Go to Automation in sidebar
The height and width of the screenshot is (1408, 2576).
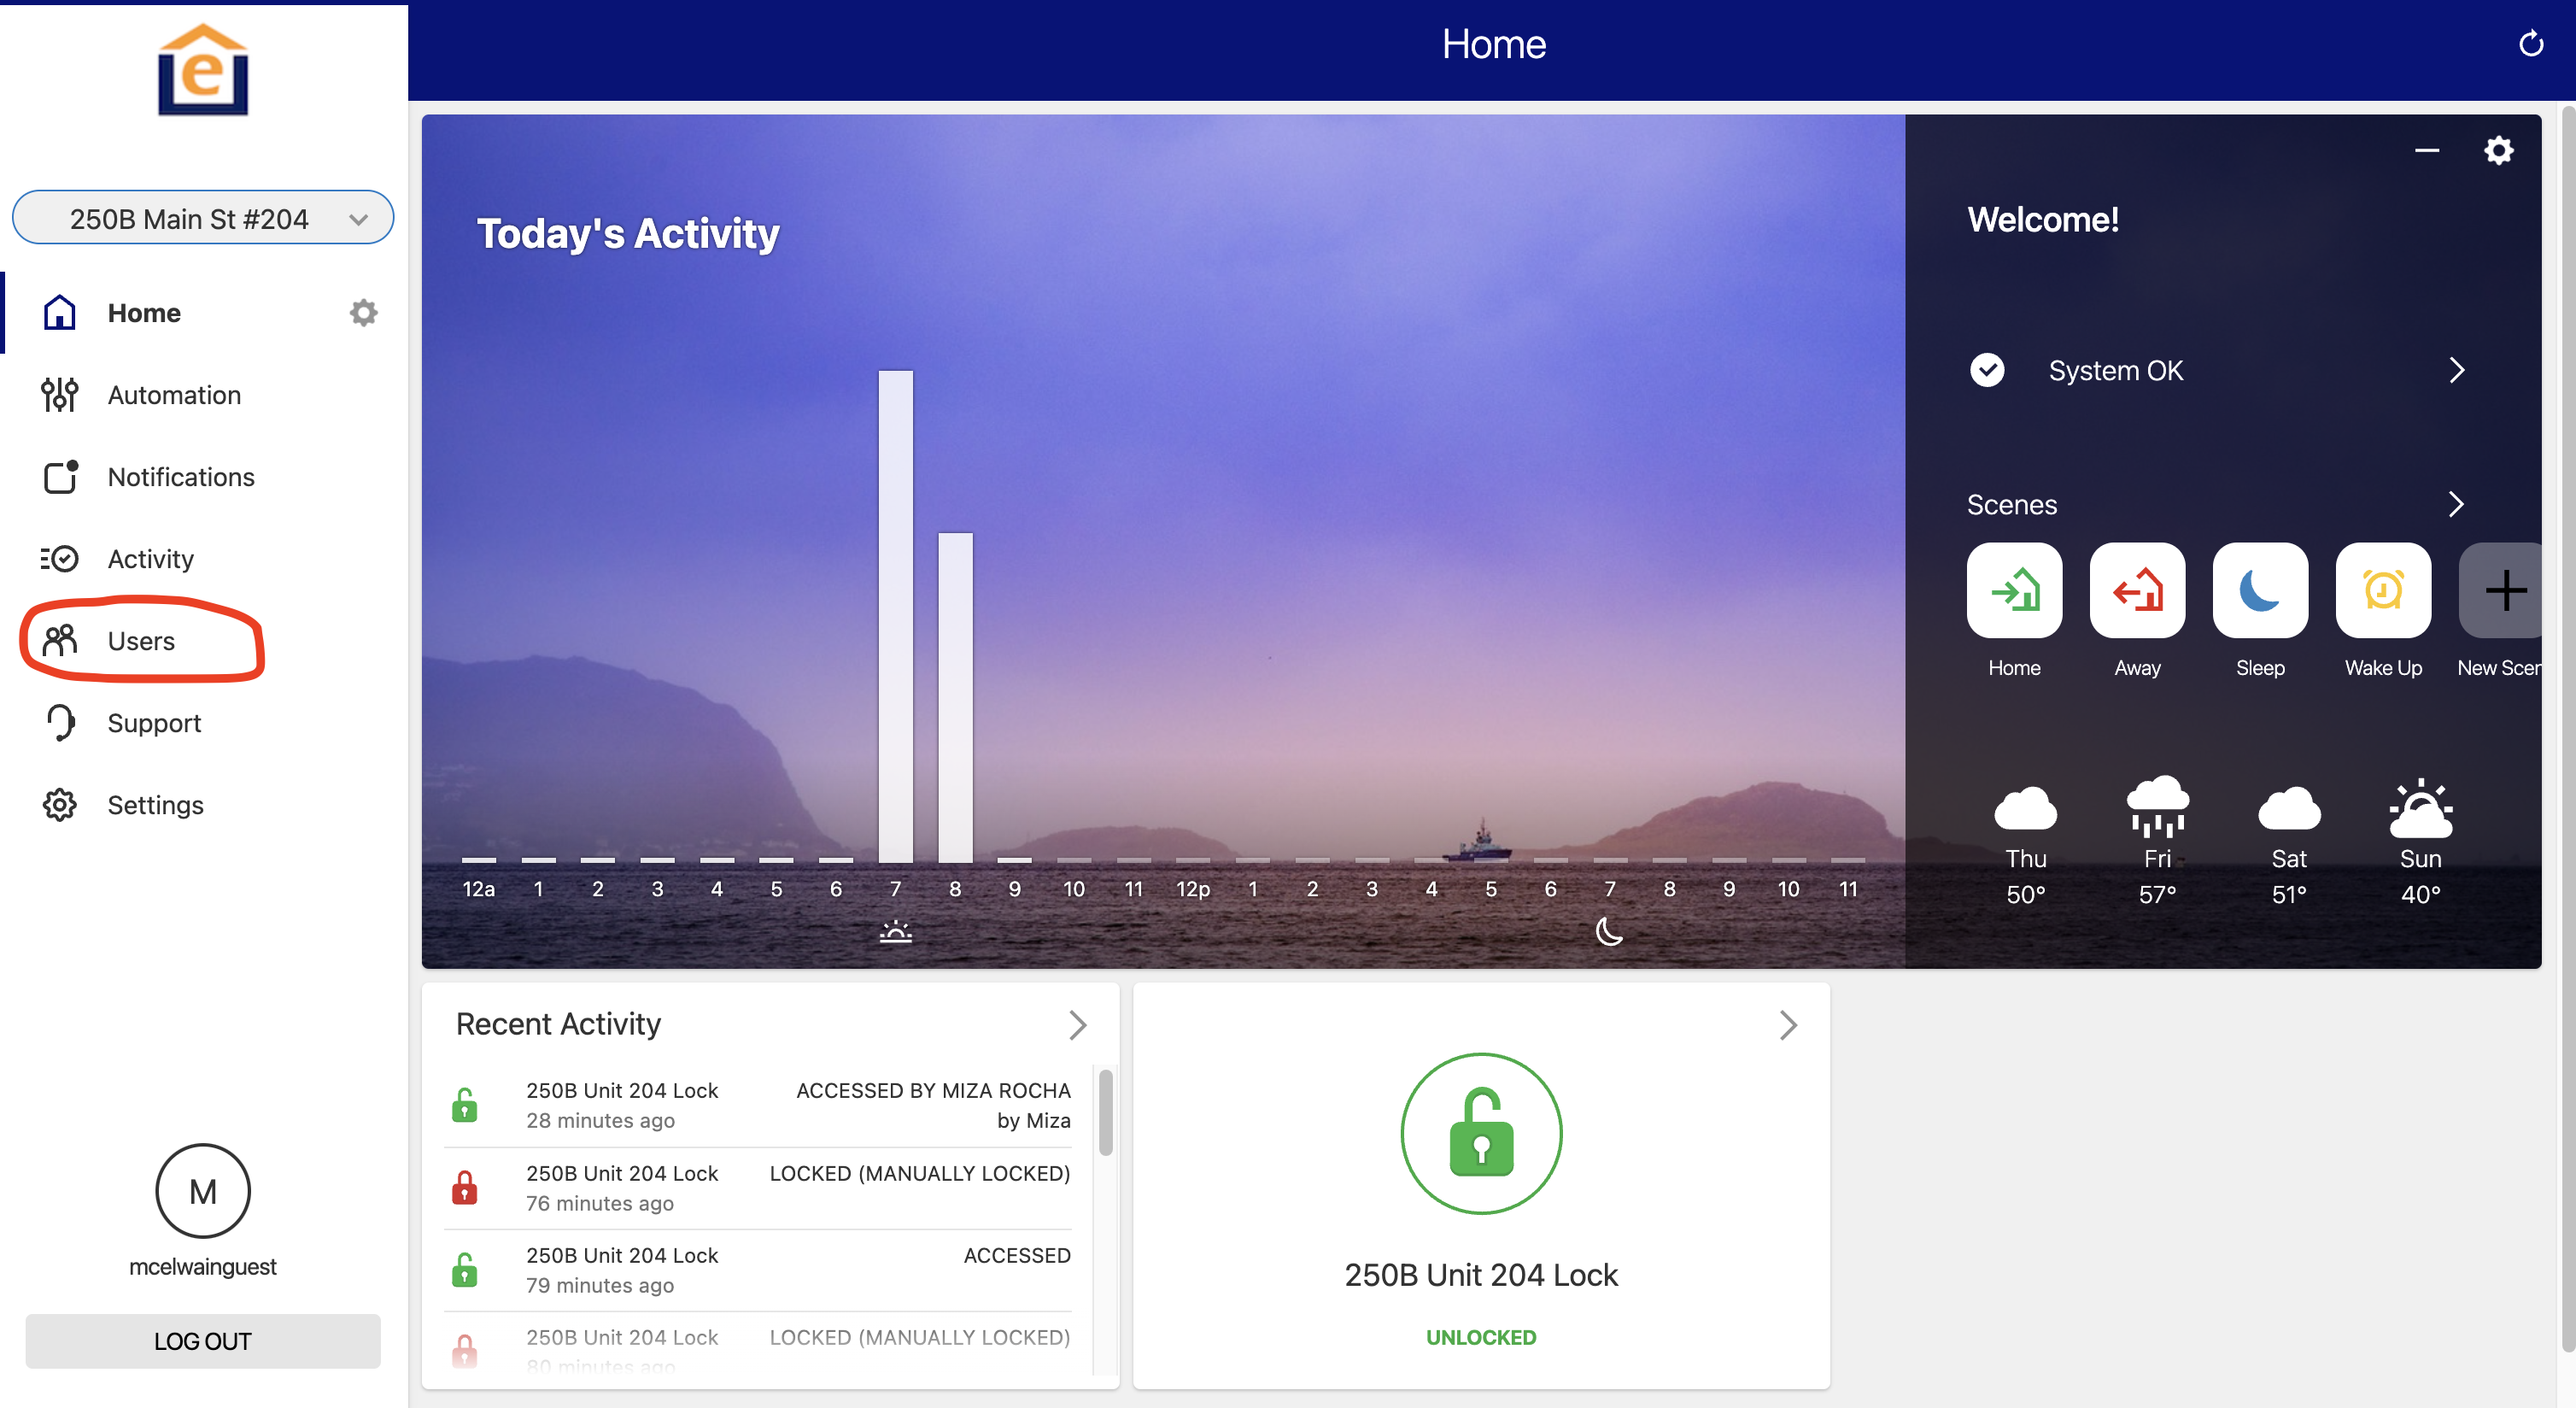174,395
